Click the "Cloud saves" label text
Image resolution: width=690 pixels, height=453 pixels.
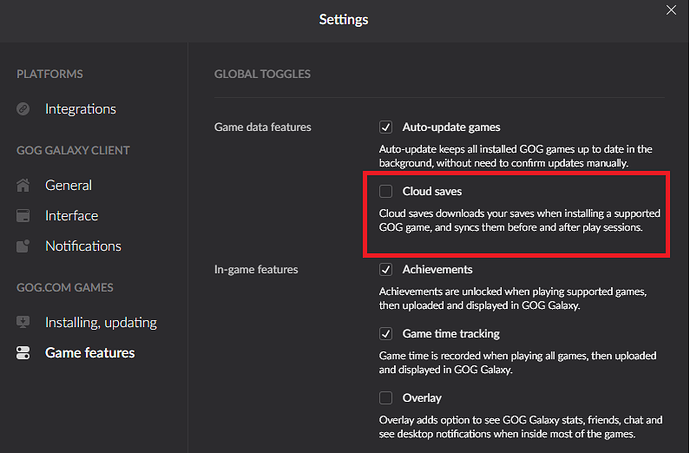[432, 191]
